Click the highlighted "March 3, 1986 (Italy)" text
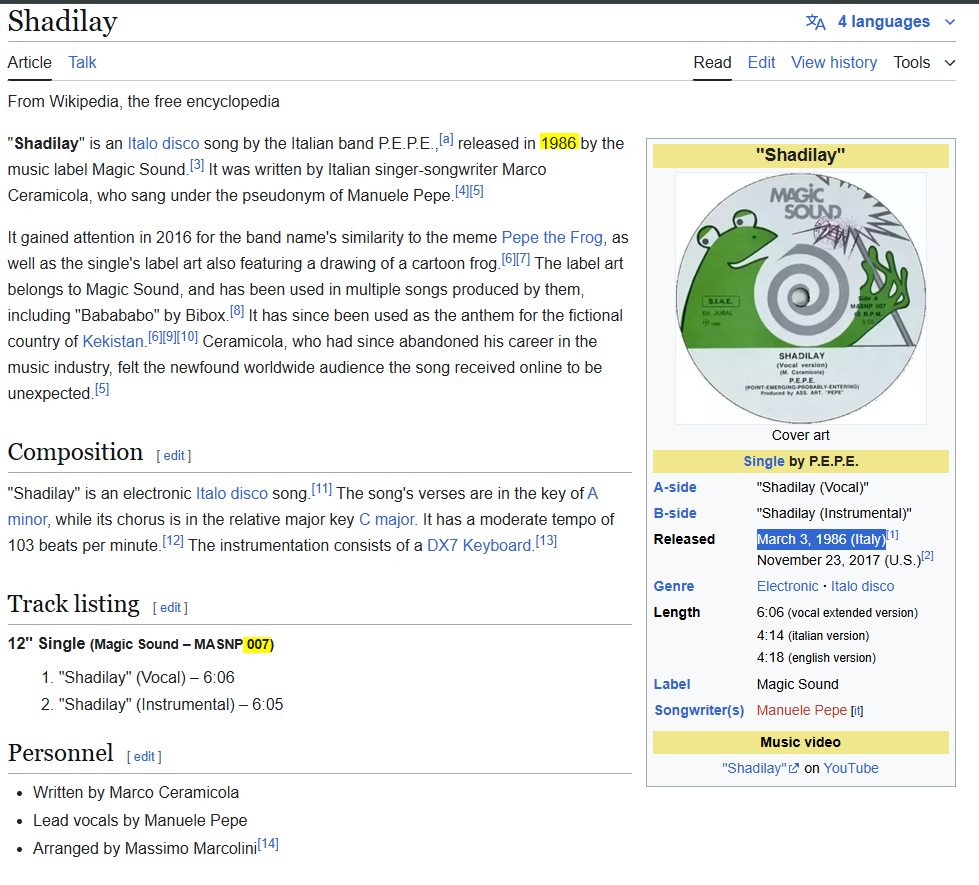The image size is (979, 885). pos(822,540)
